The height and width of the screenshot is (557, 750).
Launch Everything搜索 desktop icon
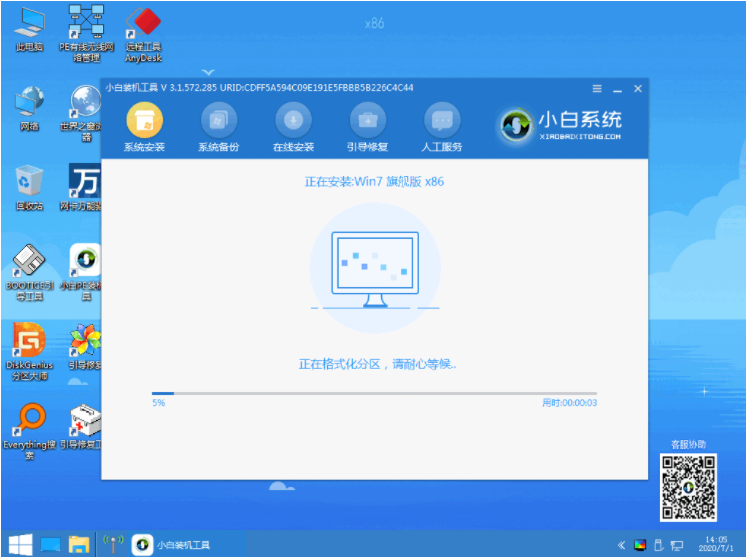click(x=29, y=431)
